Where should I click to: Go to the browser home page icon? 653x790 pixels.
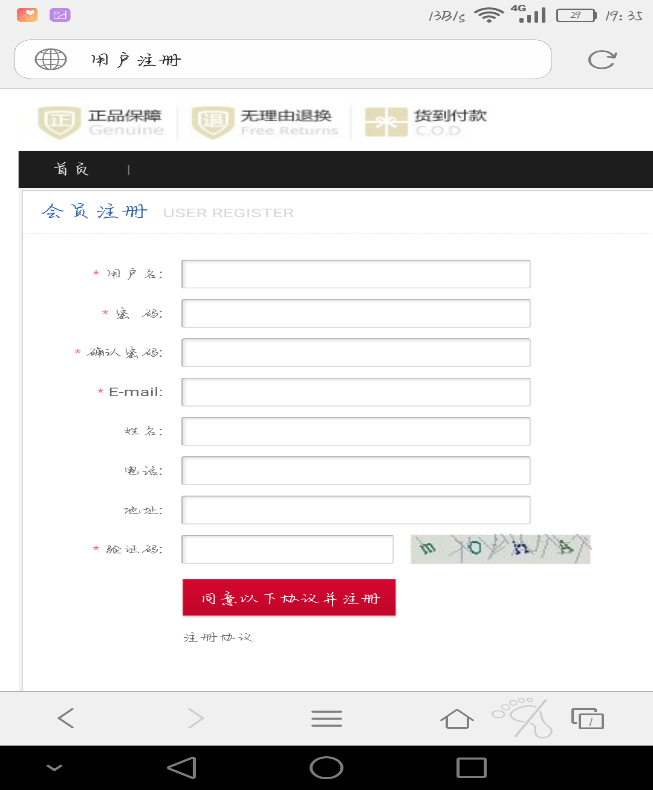457,718
